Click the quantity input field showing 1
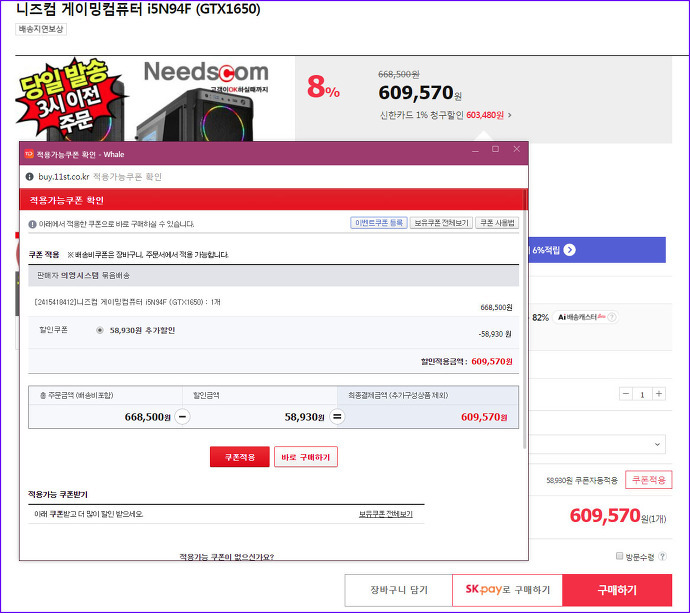The height and width of the screenshot is (613, 690). pyautogui.click(x=642, y=394)
